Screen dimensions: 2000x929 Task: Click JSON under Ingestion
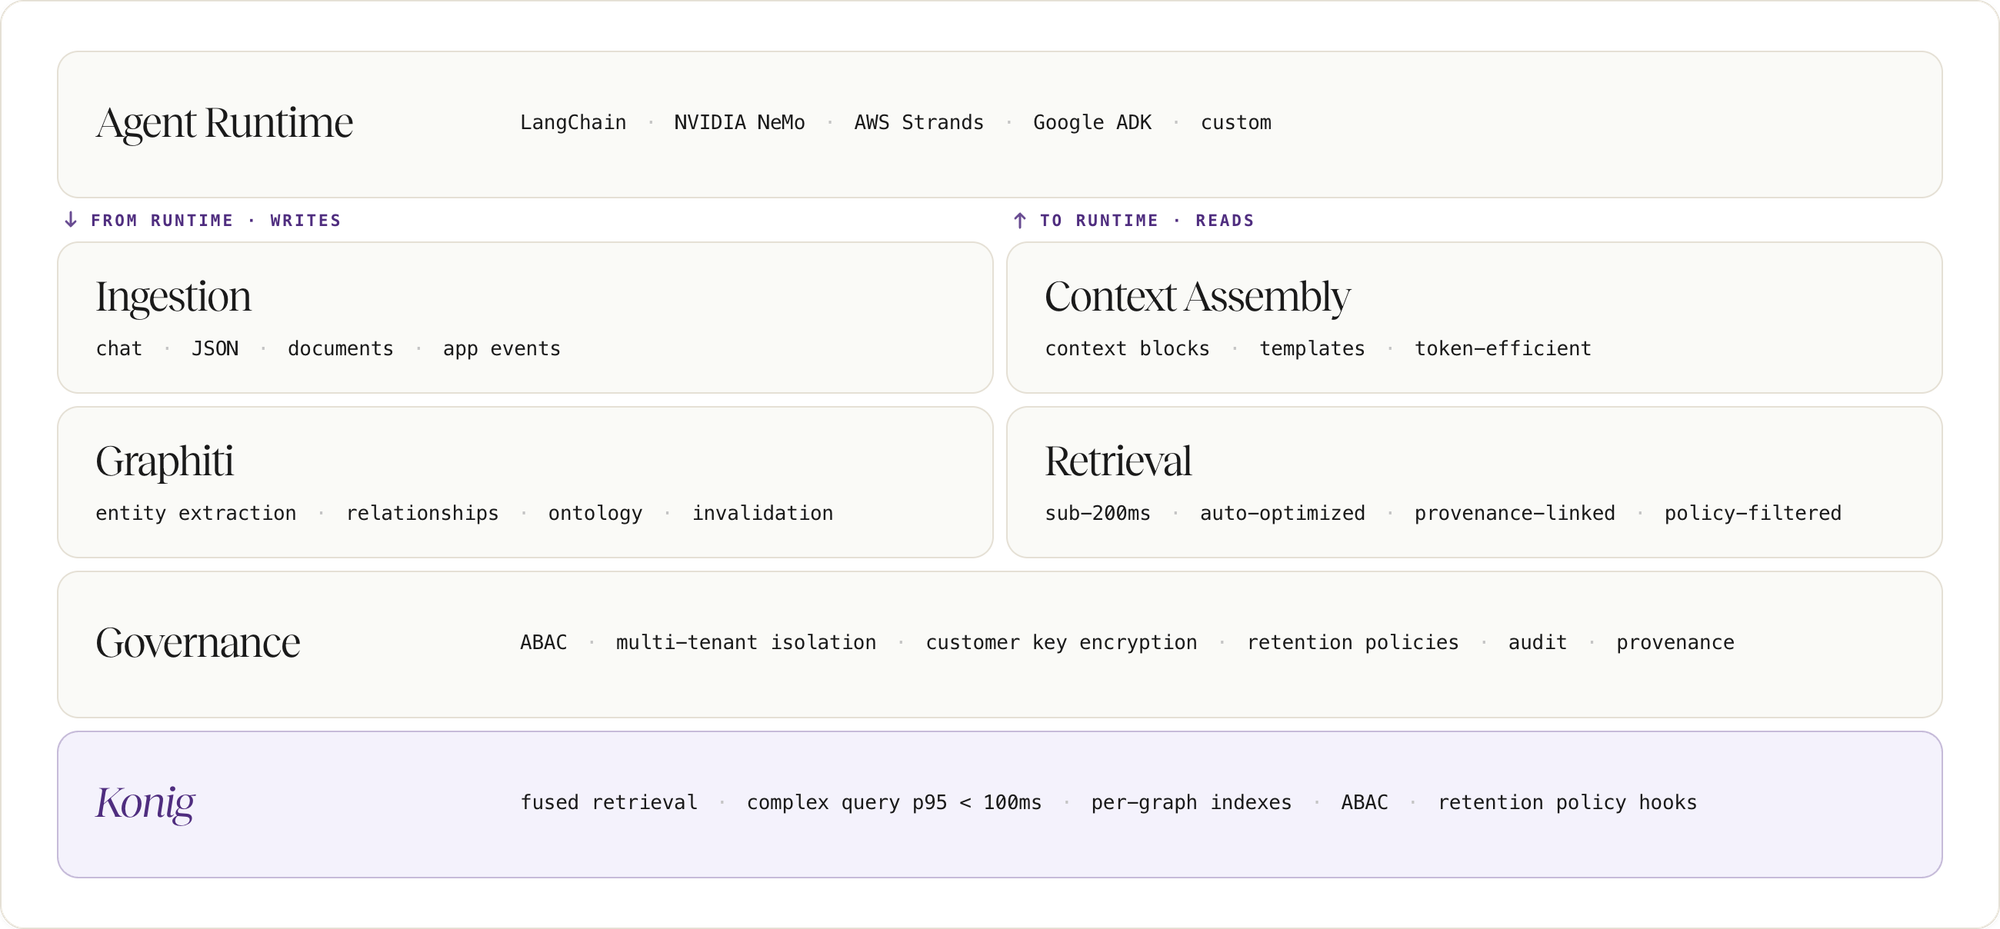click(x=215, y=349)
